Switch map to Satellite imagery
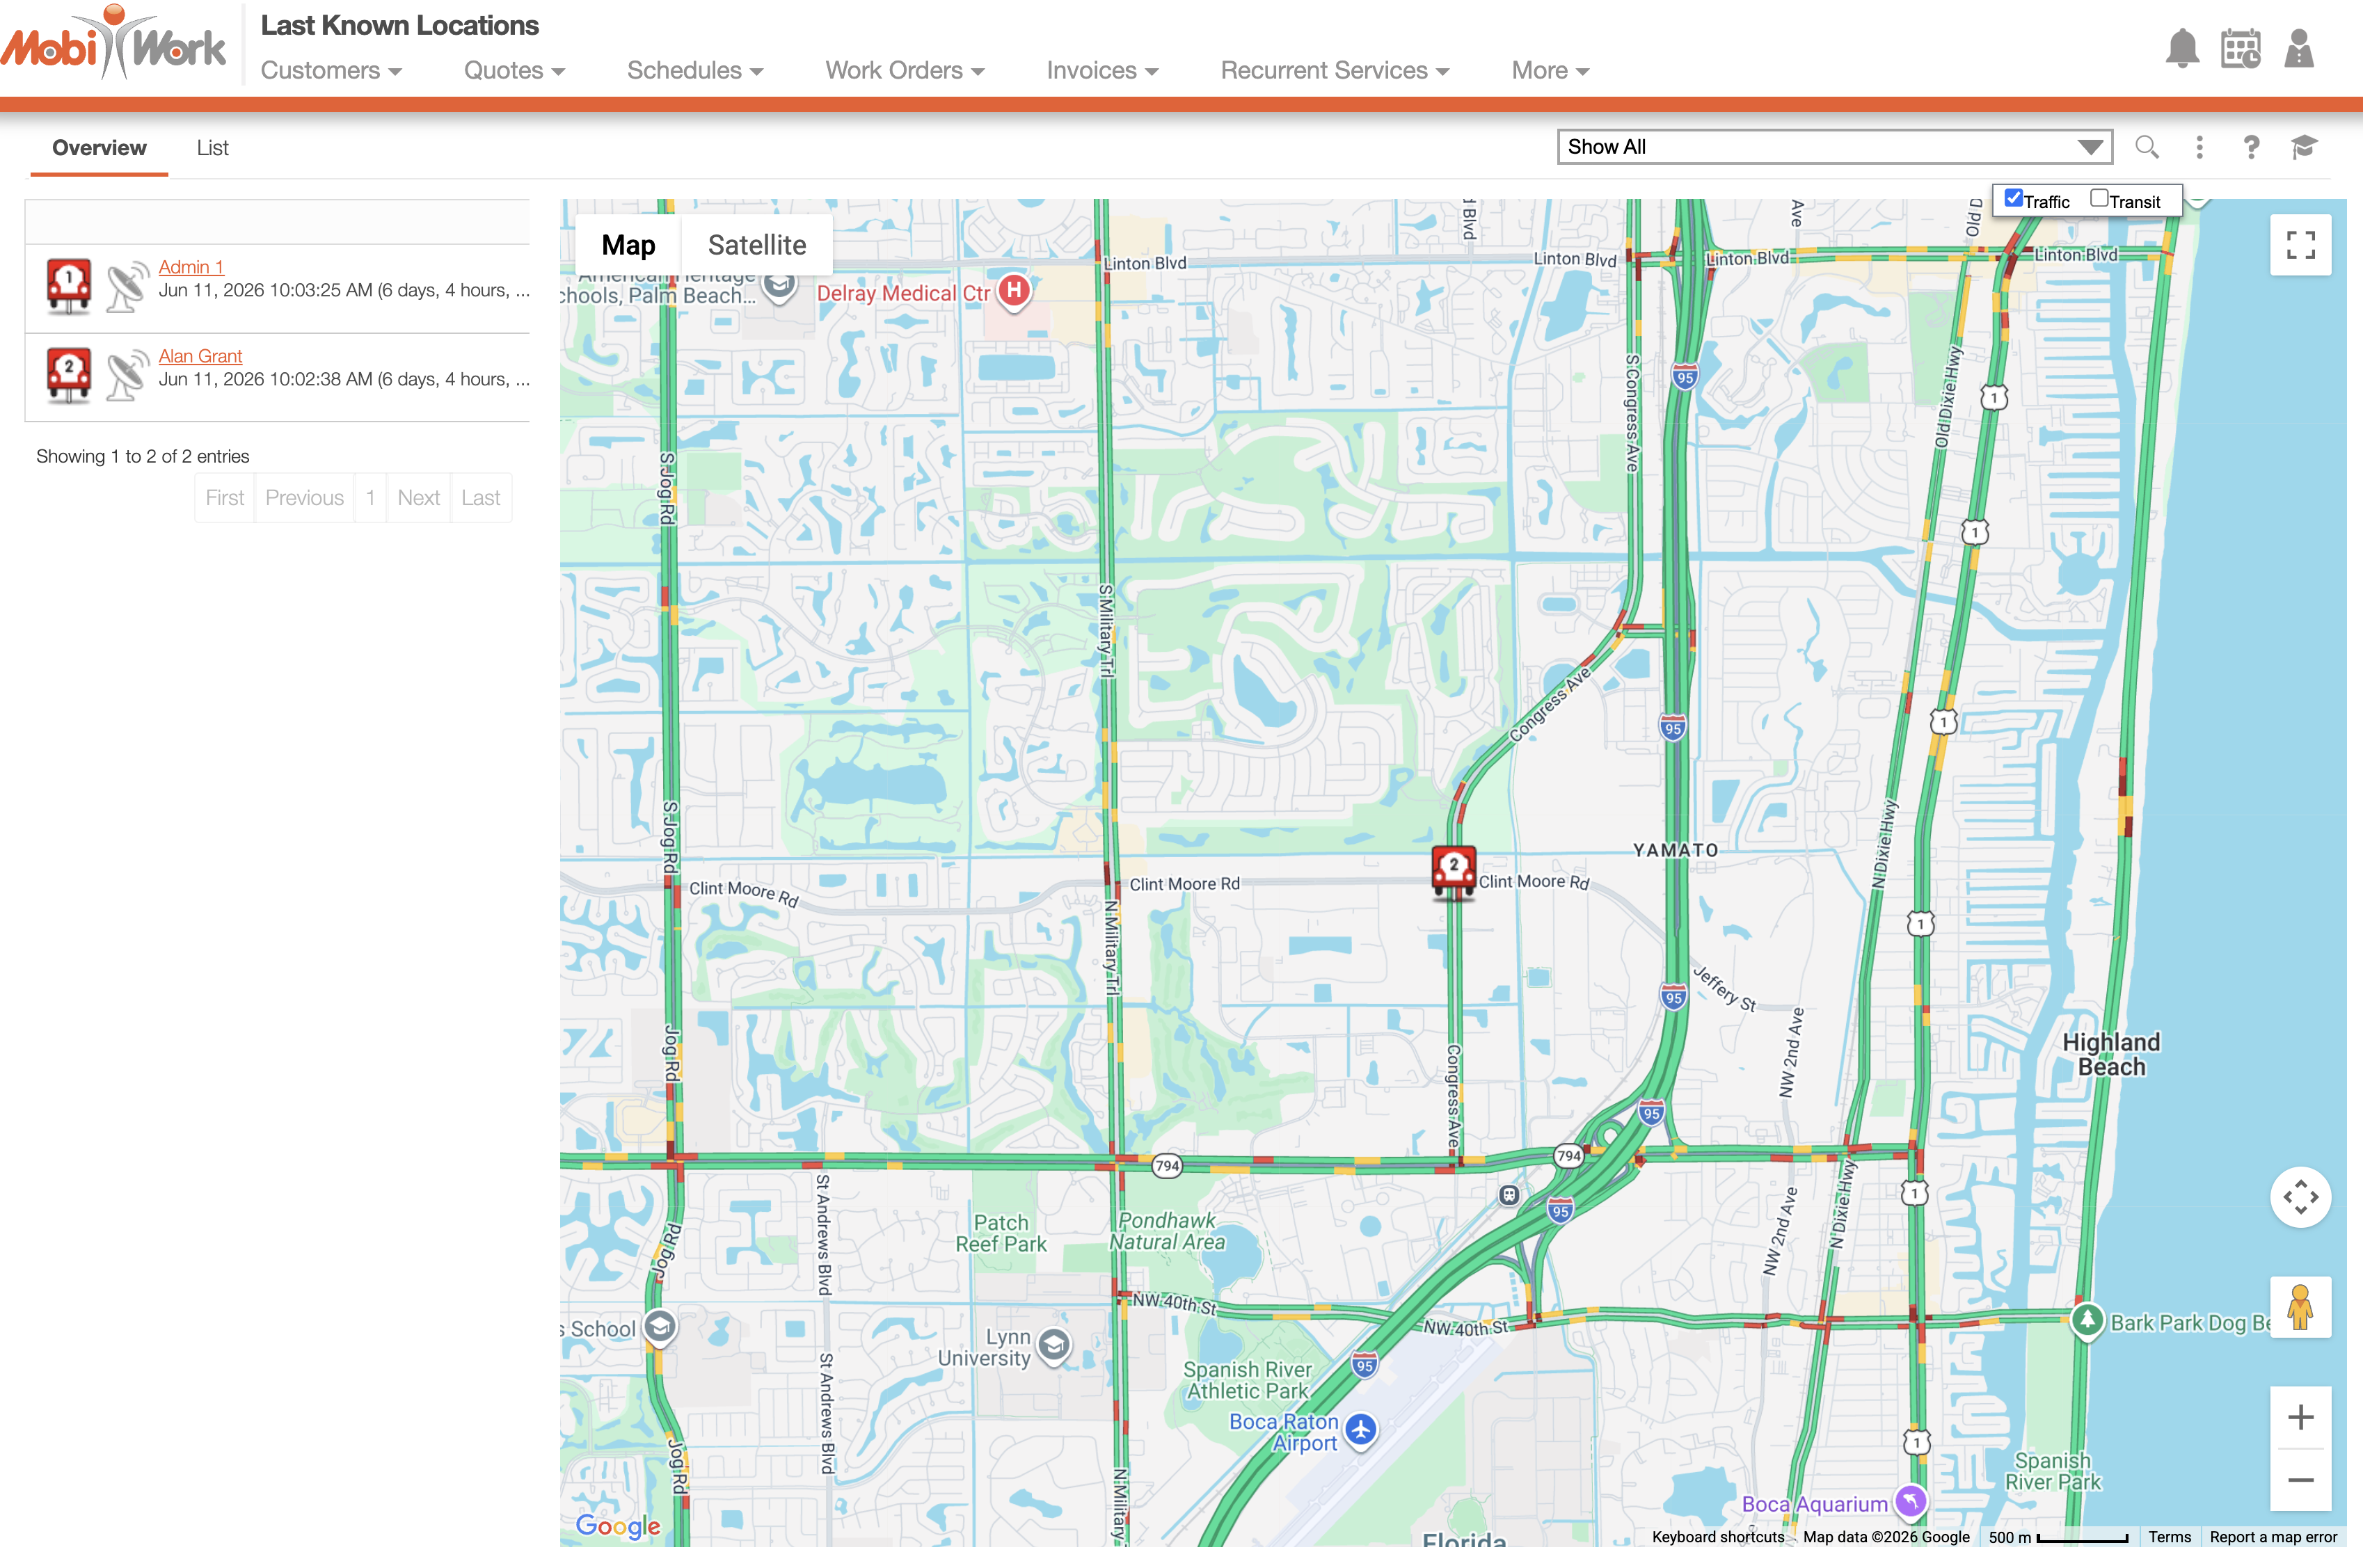 (x=757, y=245)
